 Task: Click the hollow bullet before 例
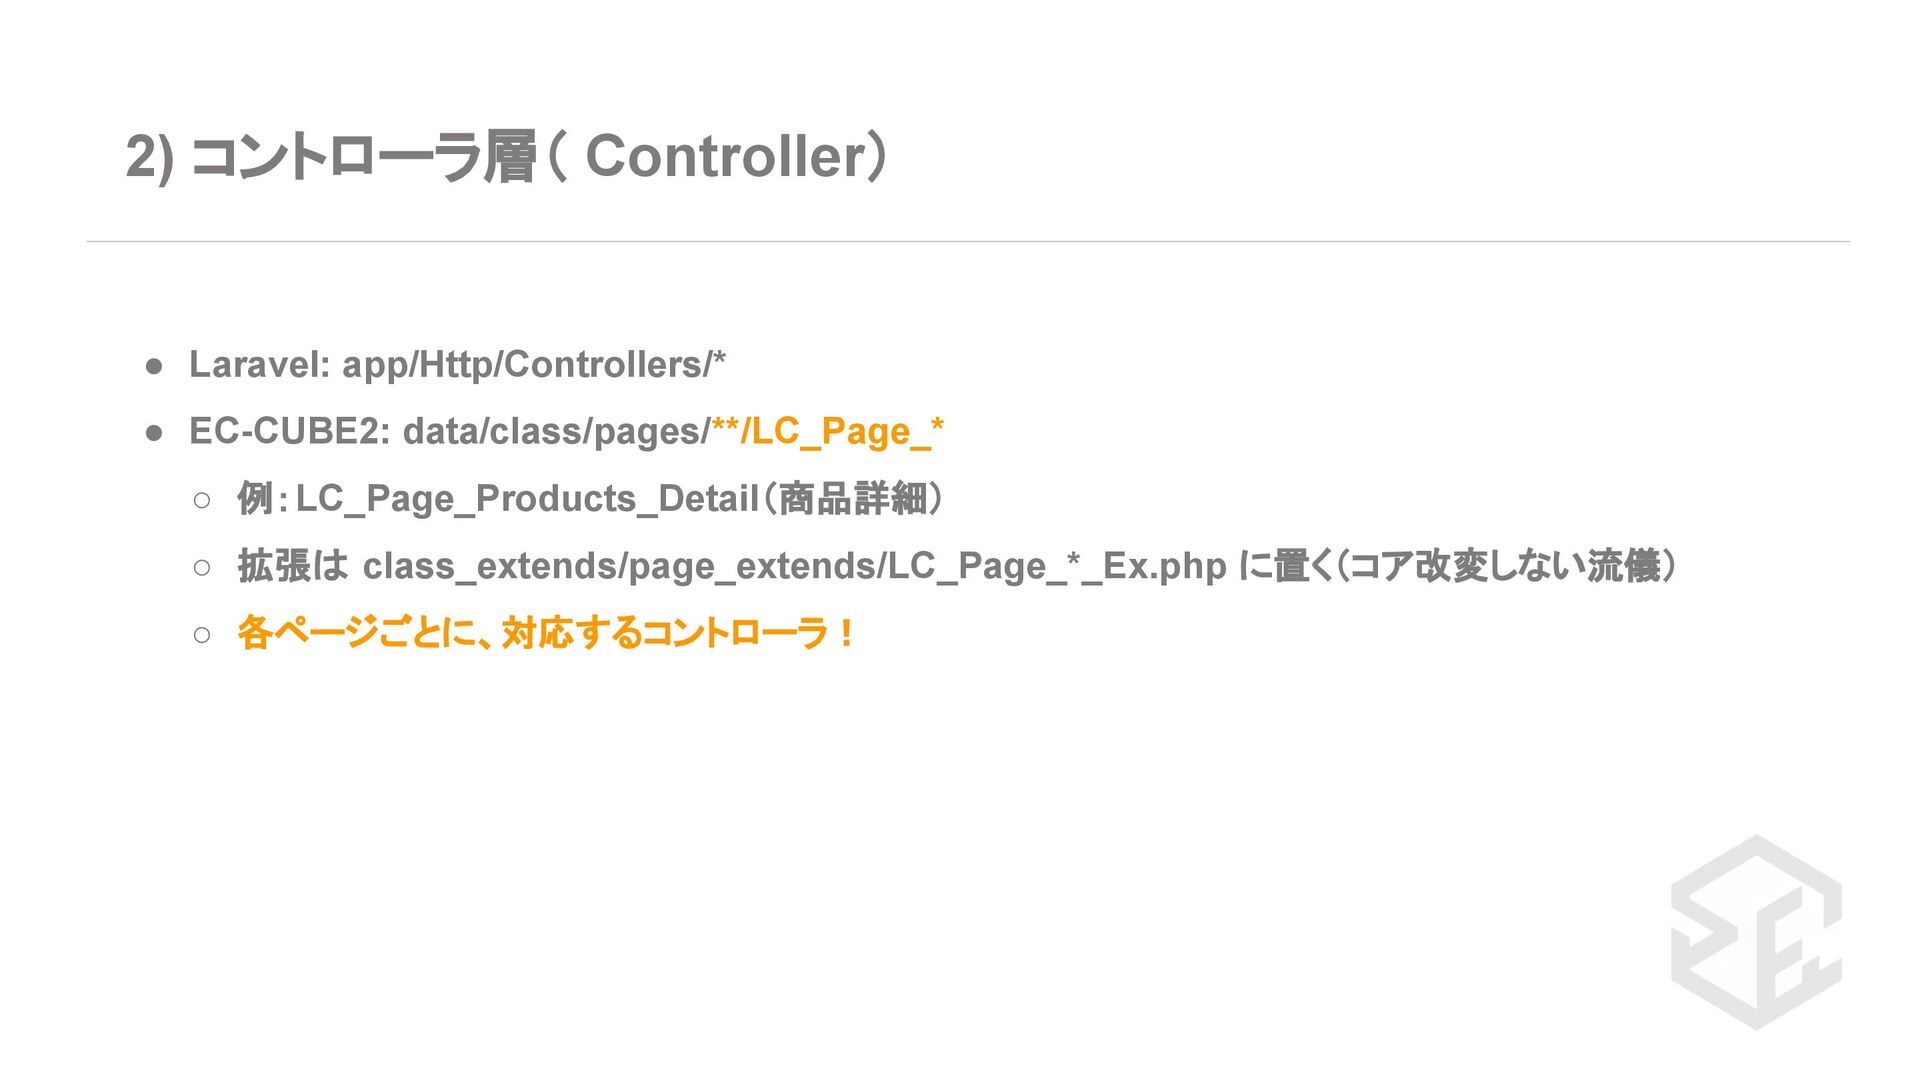202,500
